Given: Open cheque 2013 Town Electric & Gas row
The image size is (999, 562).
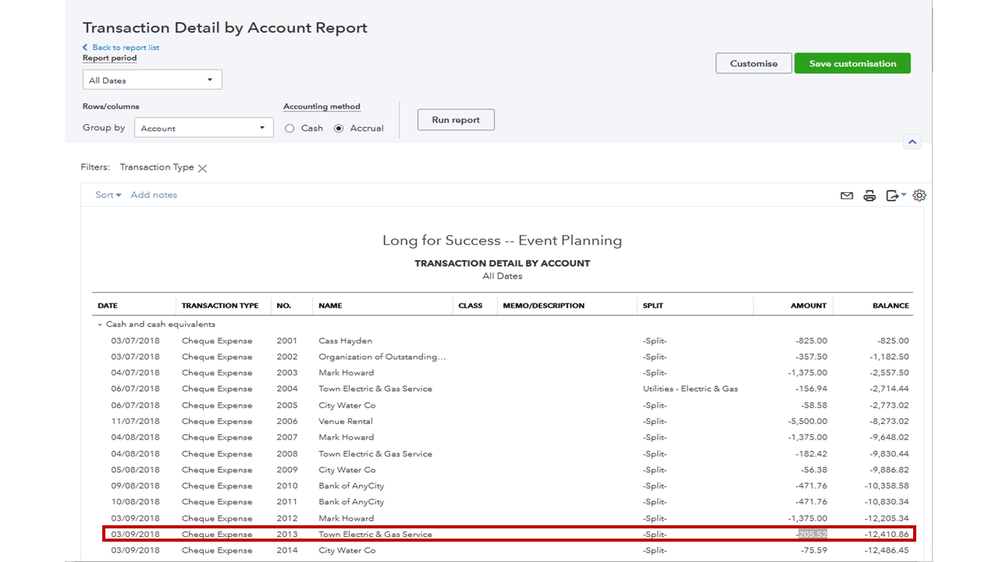Looking at the screenshot, I should [x=375, y=535].
